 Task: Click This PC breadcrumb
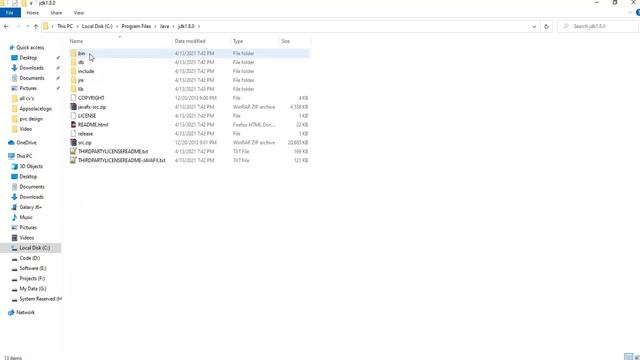click(x=65, y=26)
